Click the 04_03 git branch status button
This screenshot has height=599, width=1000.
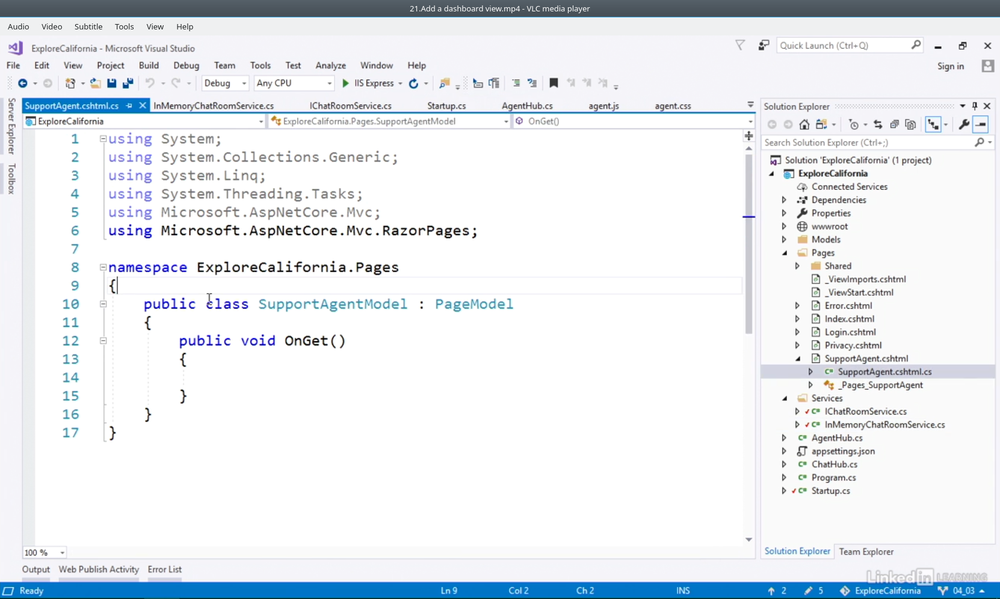pos(963,591)
